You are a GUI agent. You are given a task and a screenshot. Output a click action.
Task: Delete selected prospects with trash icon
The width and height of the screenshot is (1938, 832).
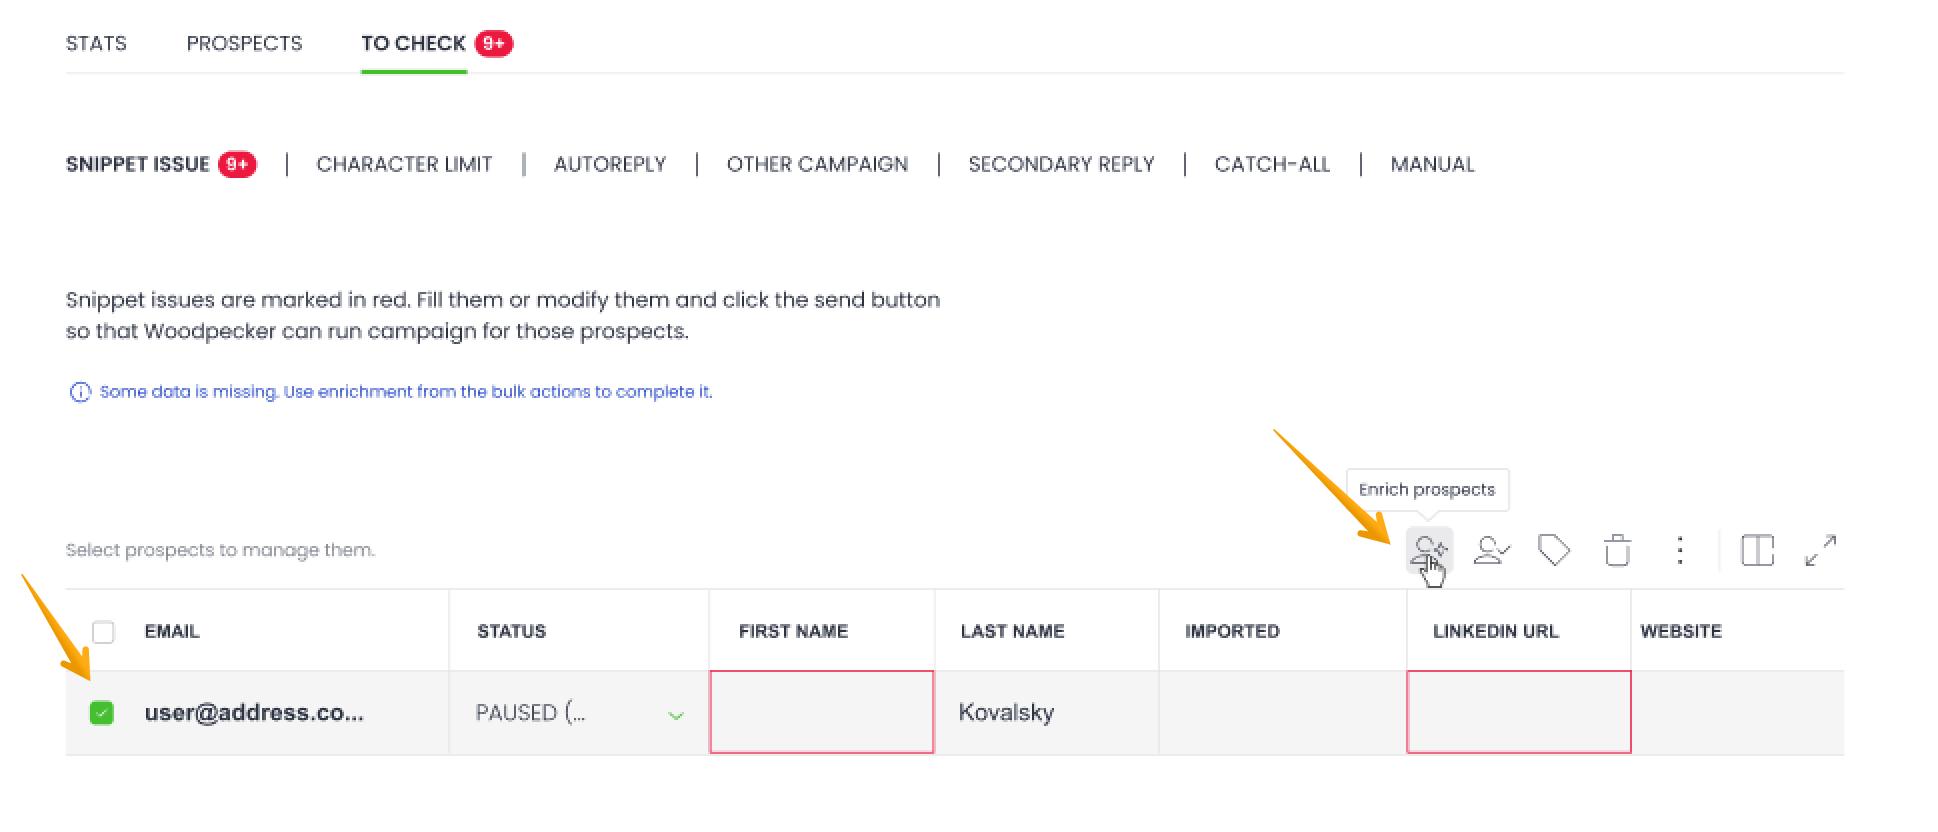[x=1617, y=550]
